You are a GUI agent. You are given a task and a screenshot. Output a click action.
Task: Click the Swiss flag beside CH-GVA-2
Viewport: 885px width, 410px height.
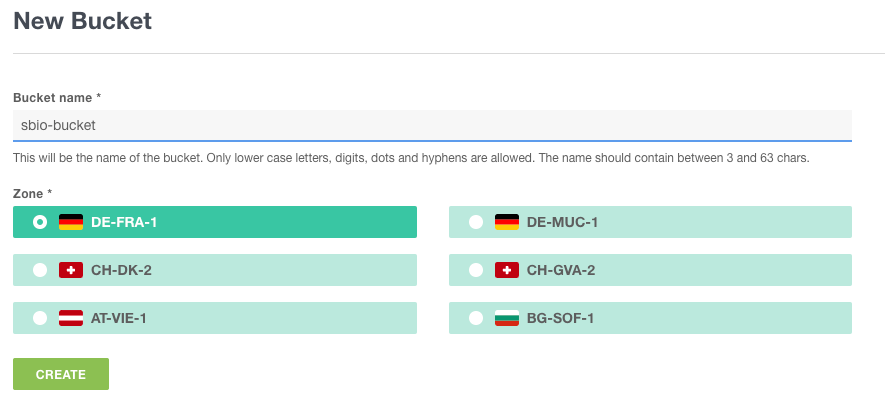(507, 270)
